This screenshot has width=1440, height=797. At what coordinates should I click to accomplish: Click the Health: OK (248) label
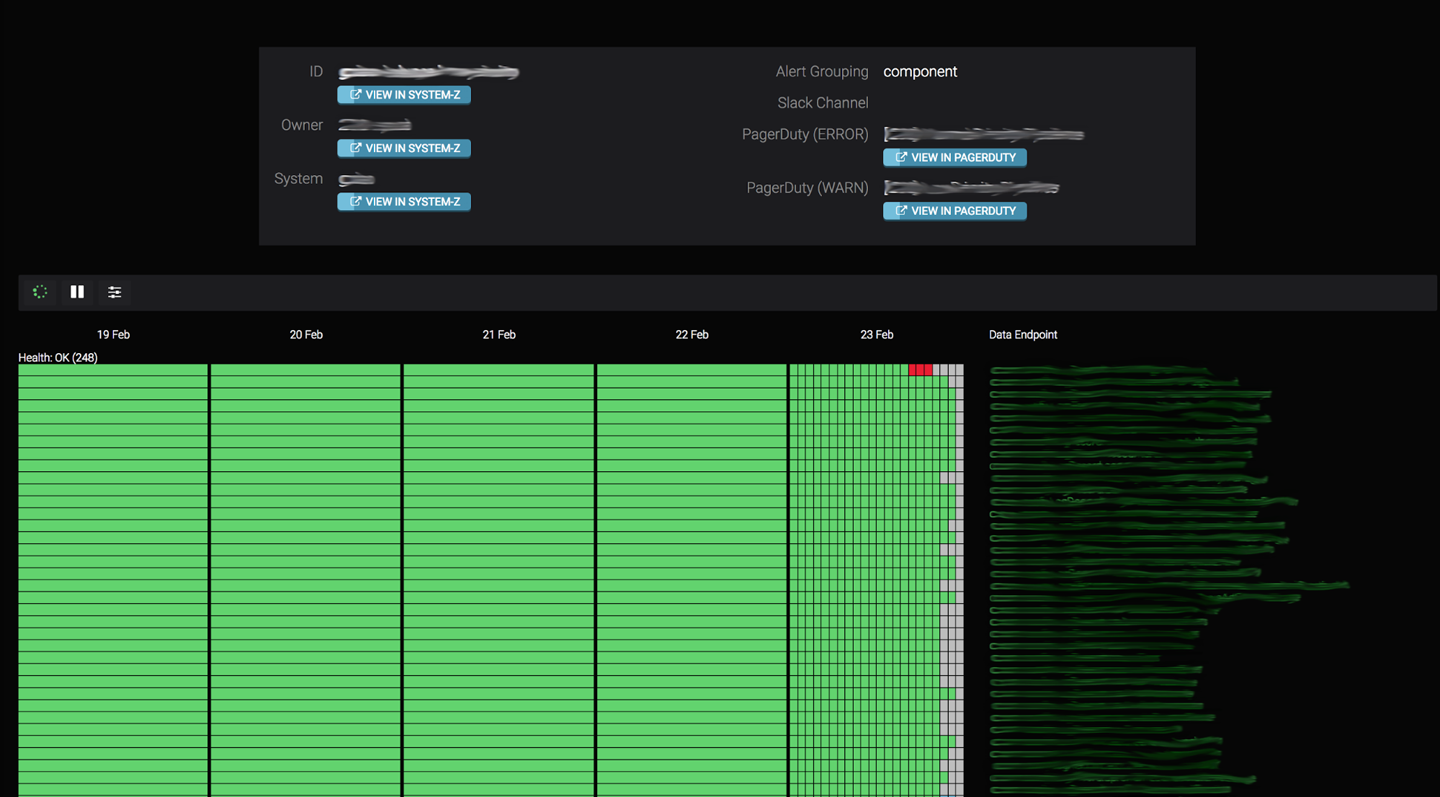(58, 358)
